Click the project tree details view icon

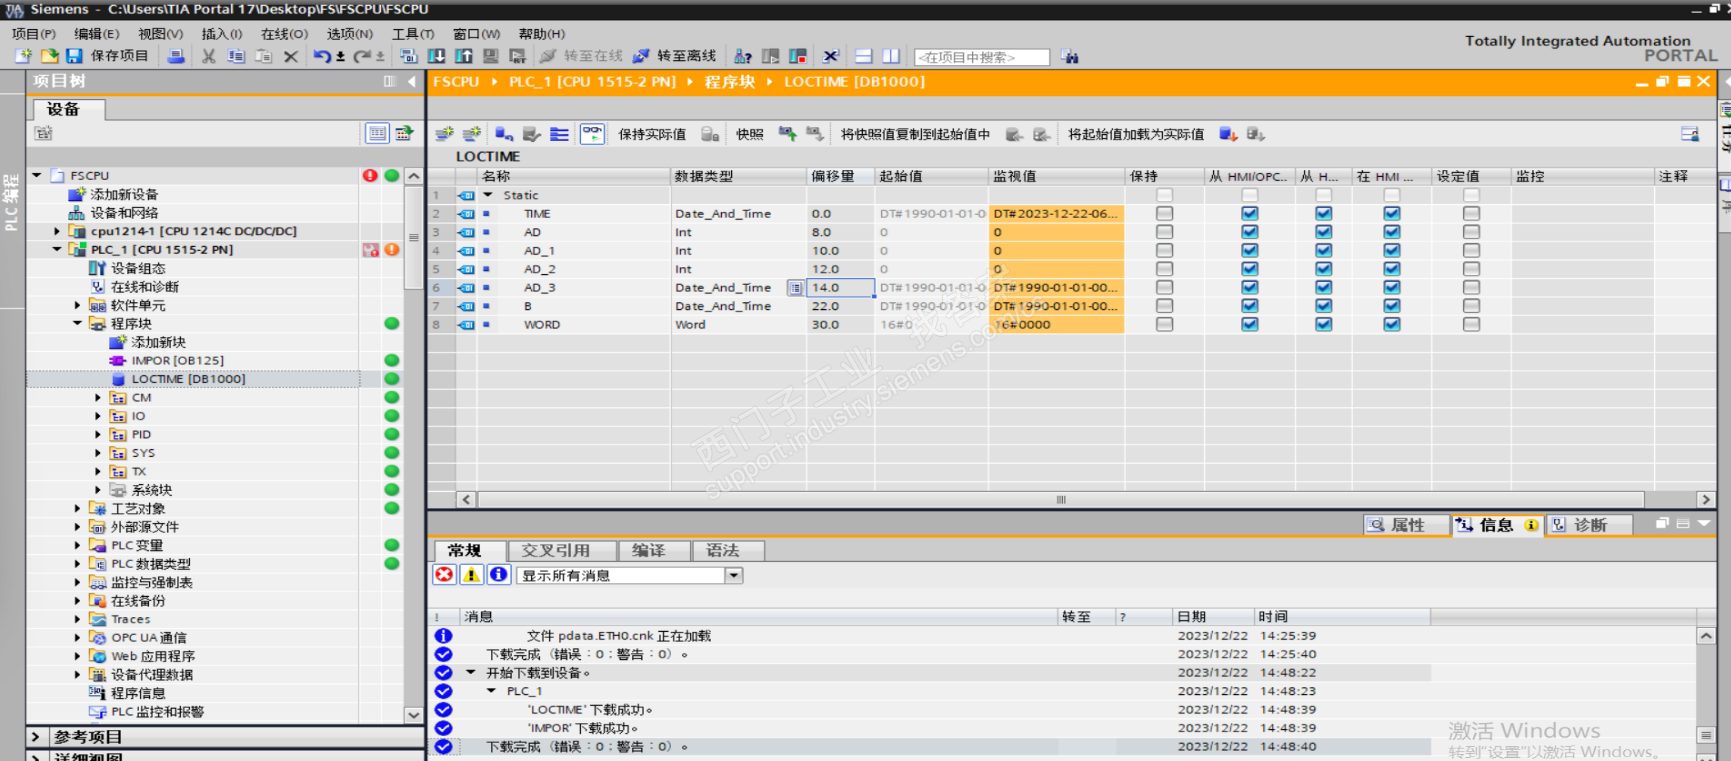click(x=377, y=133)
